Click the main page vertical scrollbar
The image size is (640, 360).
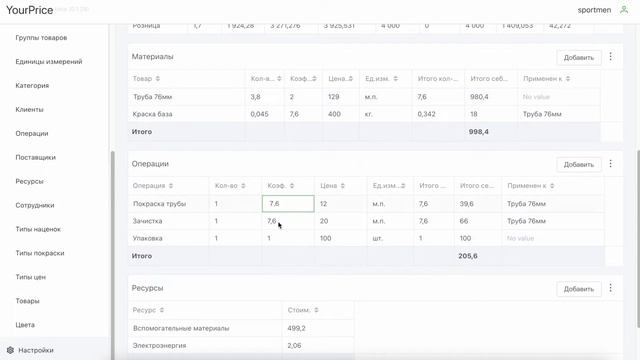[x=638, y=239]
